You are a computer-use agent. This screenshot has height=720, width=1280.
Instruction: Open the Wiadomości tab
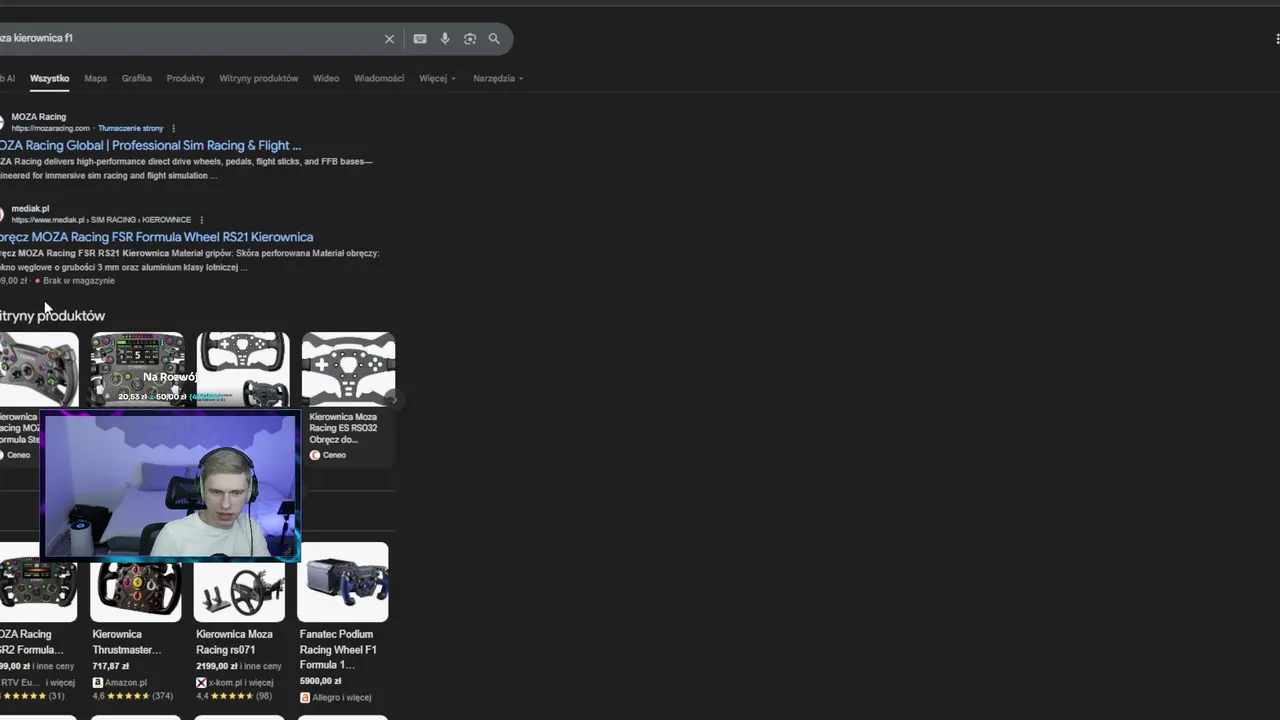(379, 78)
